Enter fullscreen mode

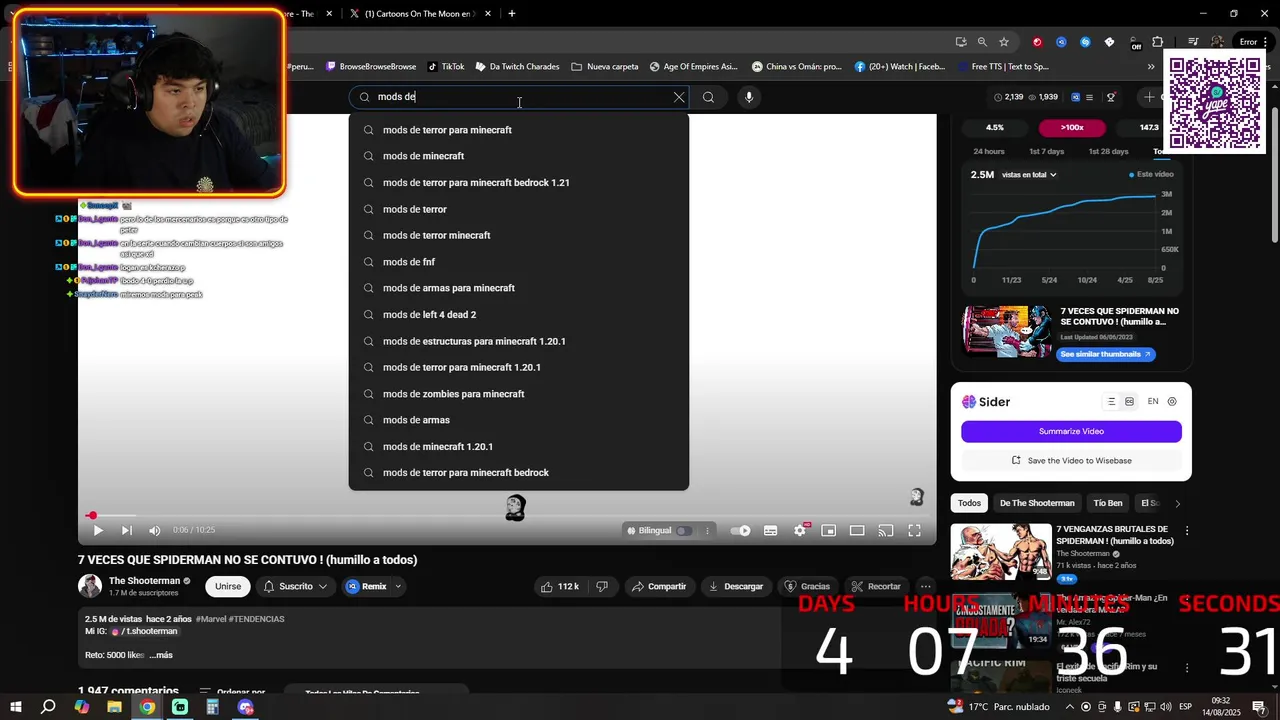point(914,531)
